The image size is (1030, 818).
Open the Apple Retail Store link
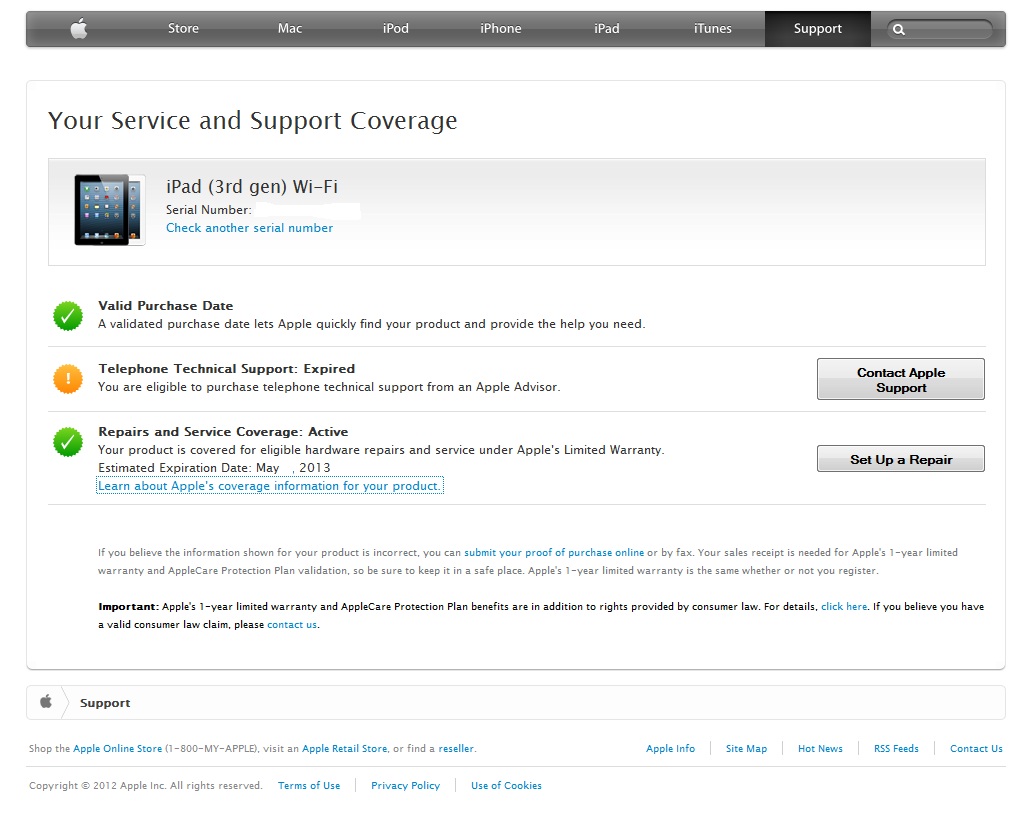344,748
